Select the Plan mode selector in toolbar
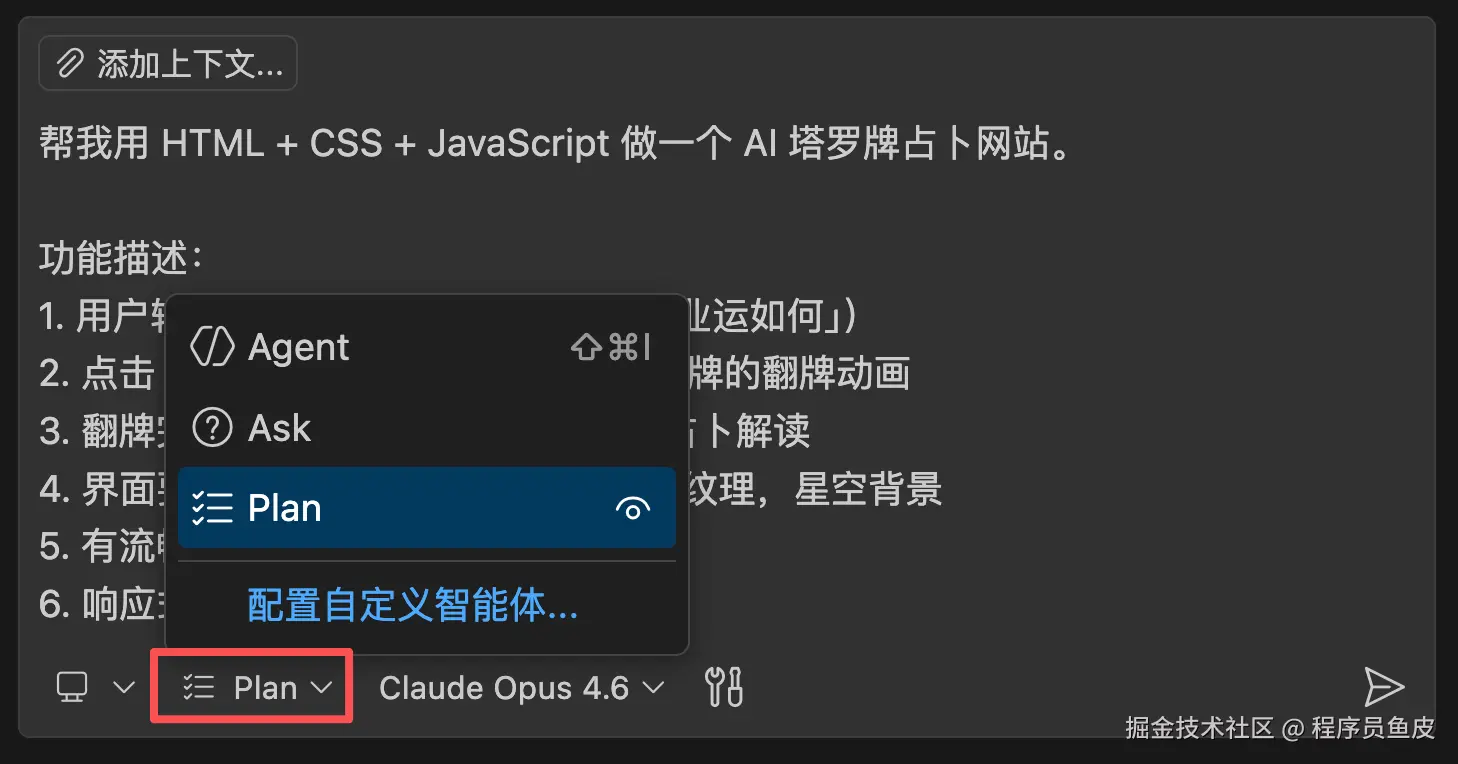1458x764 pixels. (252, 687)
